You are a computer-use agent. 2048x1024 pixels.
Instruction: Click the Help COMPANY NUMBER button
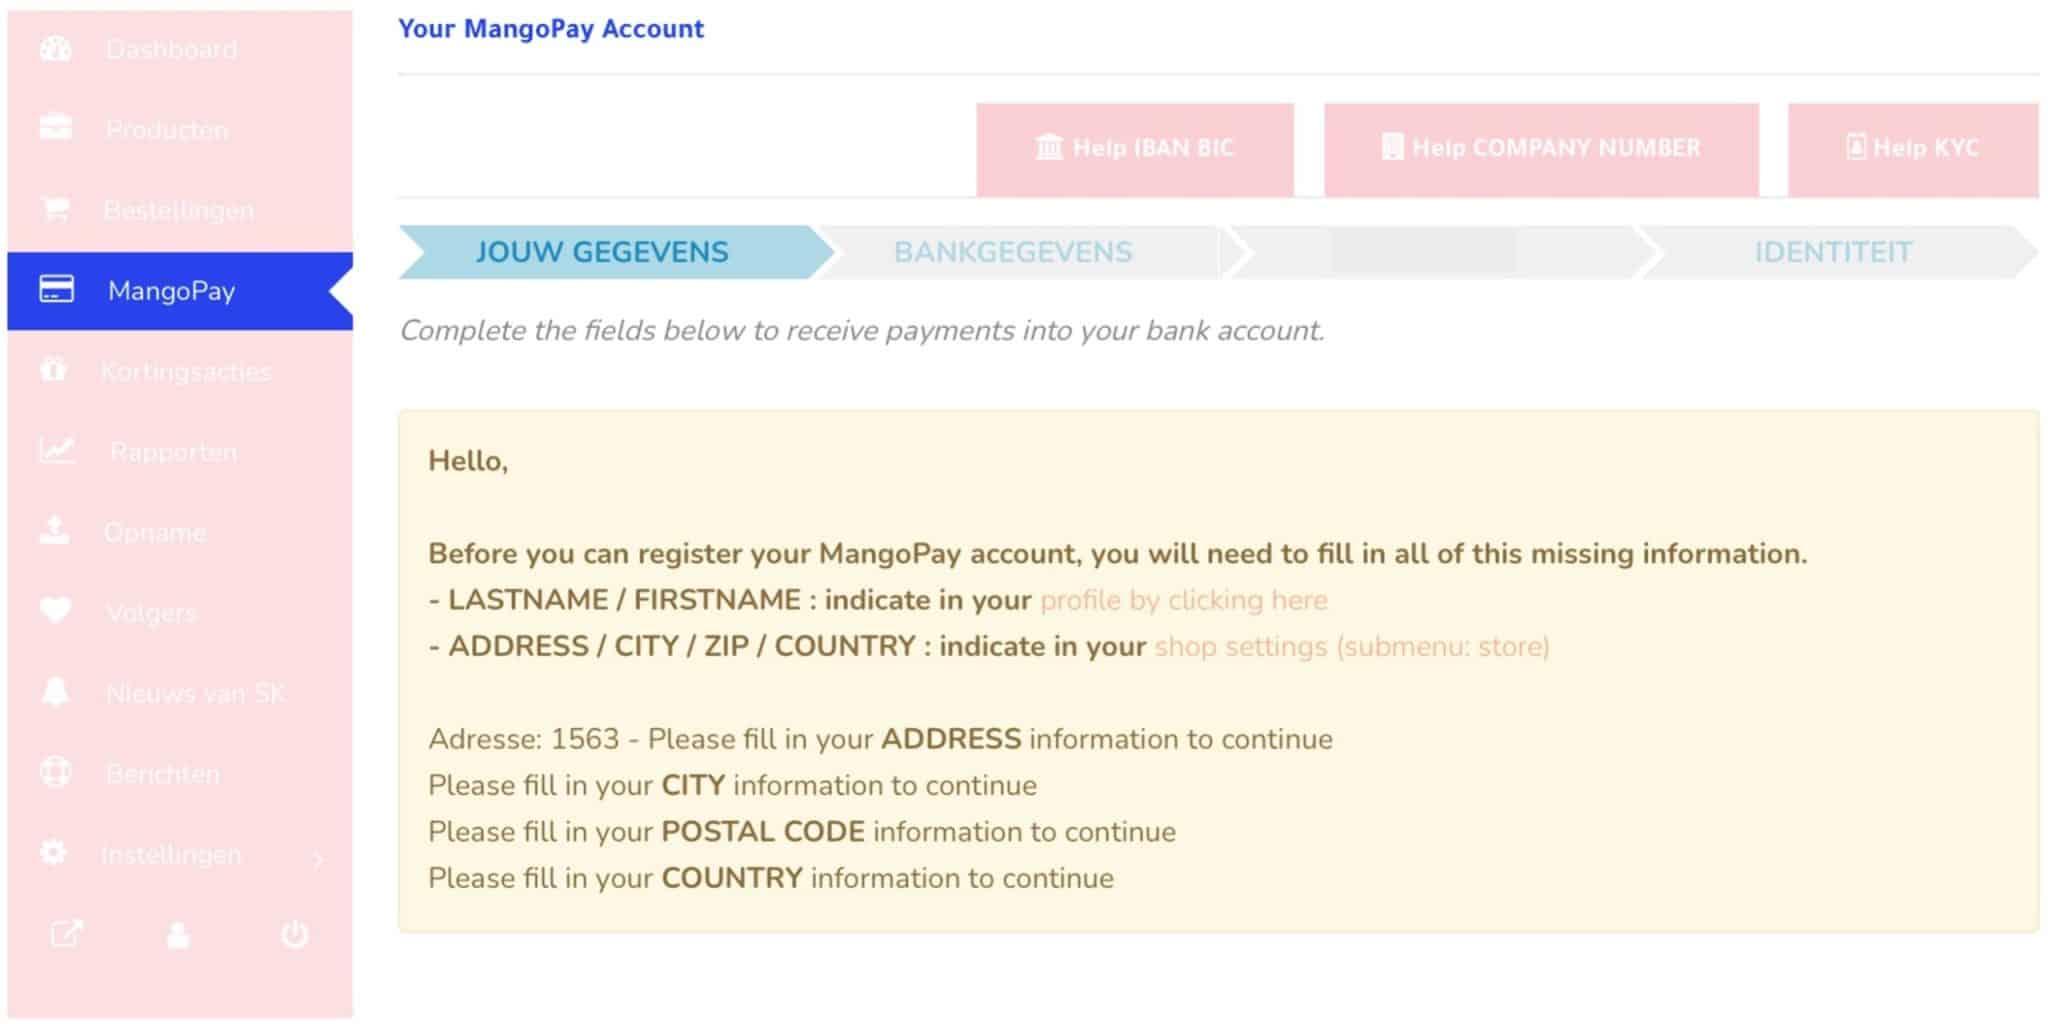click(1541, 149)
